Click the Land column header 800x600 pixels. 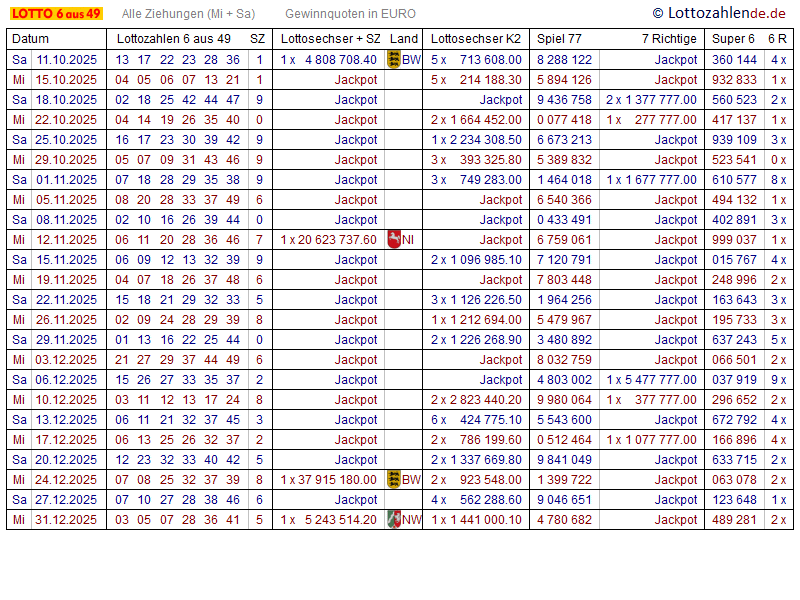pyautogui.click(x=404, y=38)
